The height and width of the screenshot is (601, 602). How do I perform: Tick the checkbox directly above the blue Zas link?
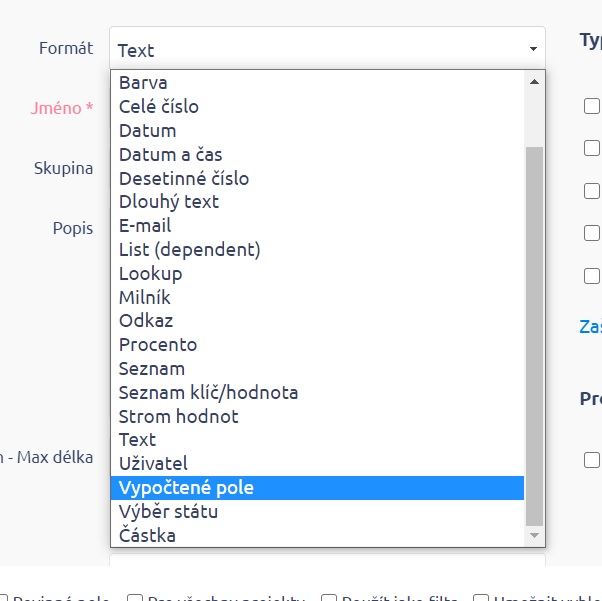click(592, 276)
